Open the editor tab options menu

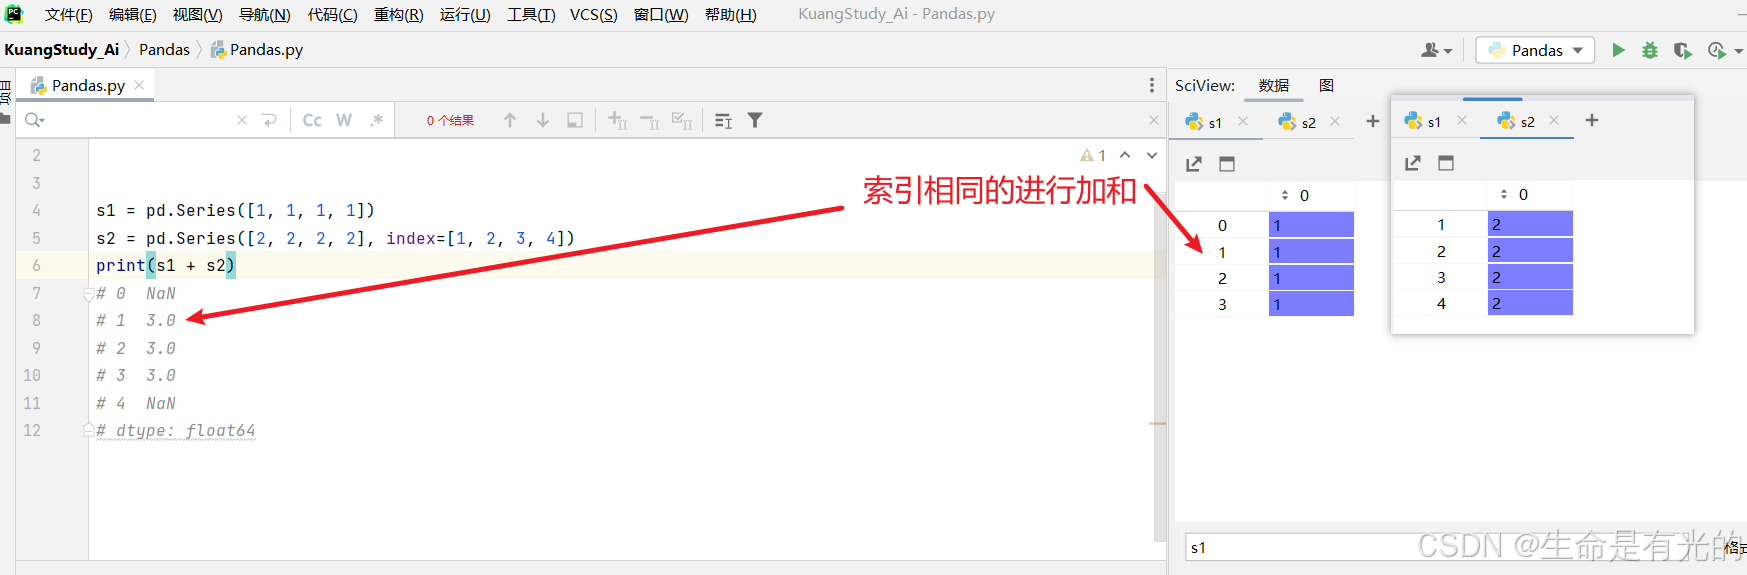tap(1152, 86)
